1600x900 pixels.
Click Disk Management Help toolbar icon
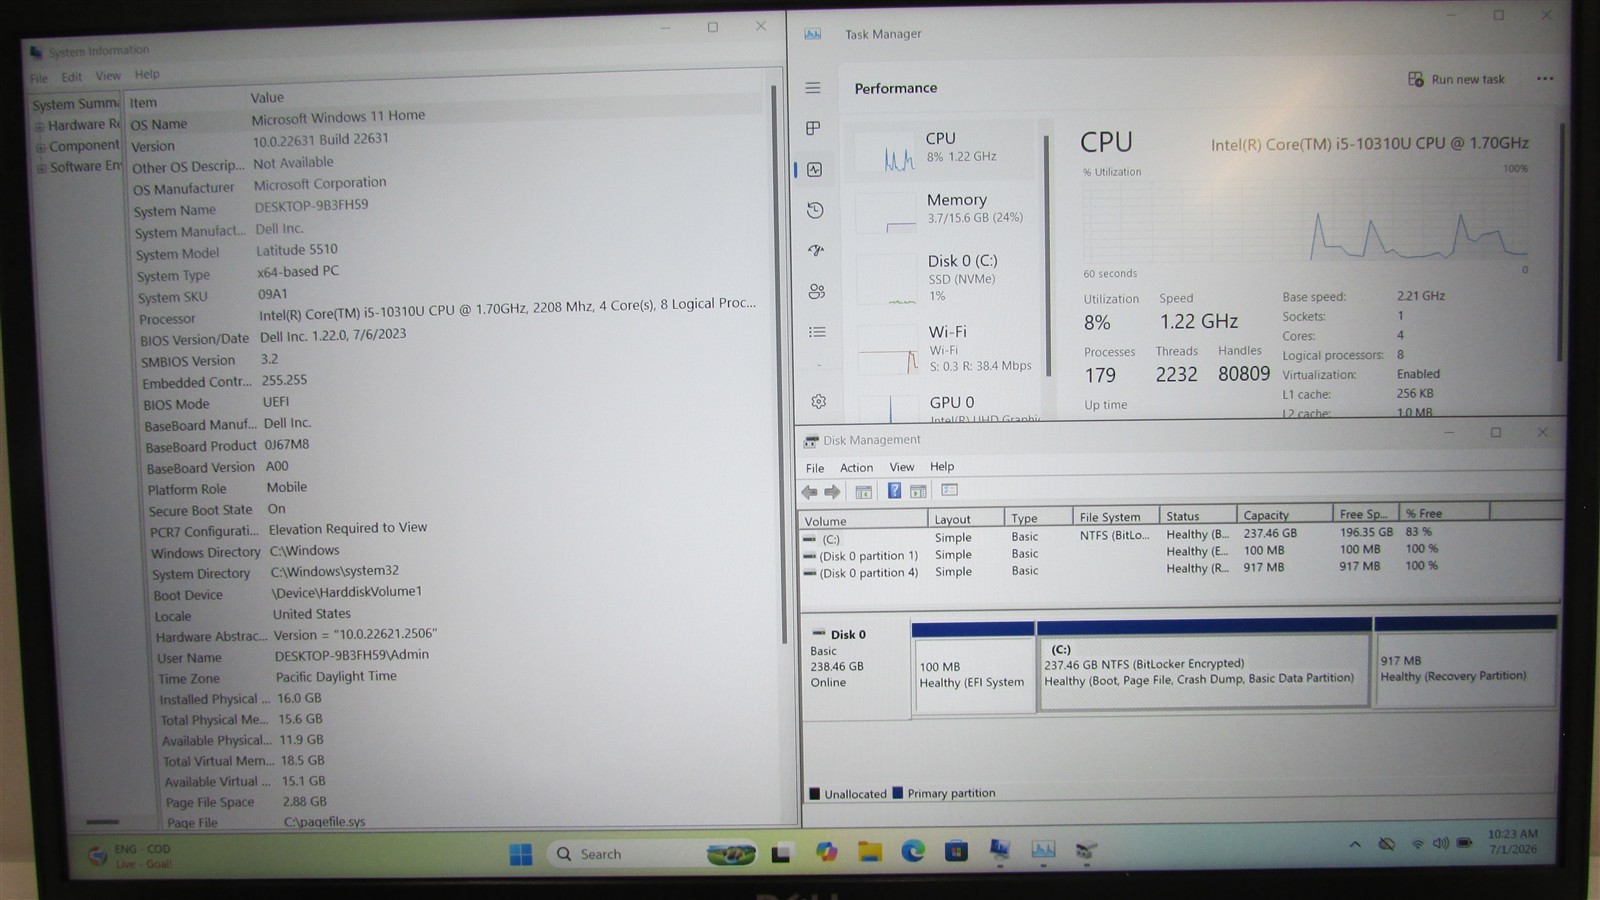(x=894, y=490)
